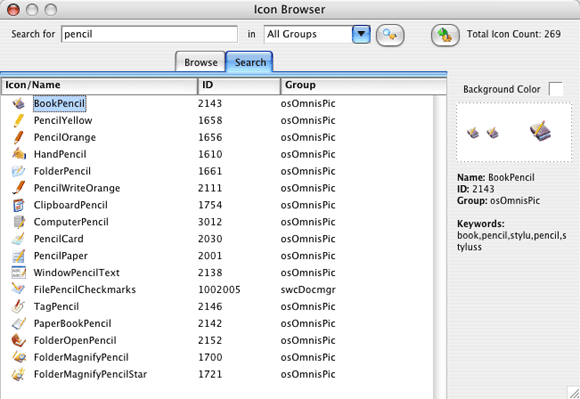The image size is (580, 399).
Task: Select the PencilYellow name
Action: [x=63, y=121]
